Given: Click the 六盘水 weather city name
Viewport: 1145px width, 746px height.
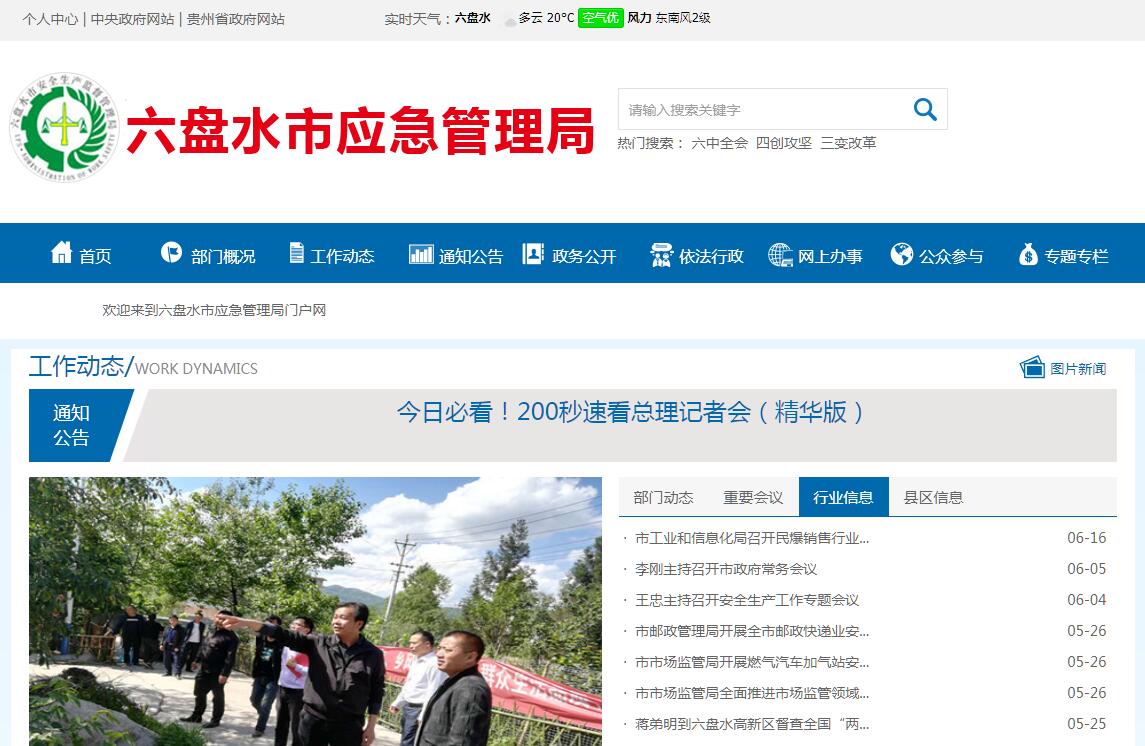Looking at the screenshot, I should (472, 18).
